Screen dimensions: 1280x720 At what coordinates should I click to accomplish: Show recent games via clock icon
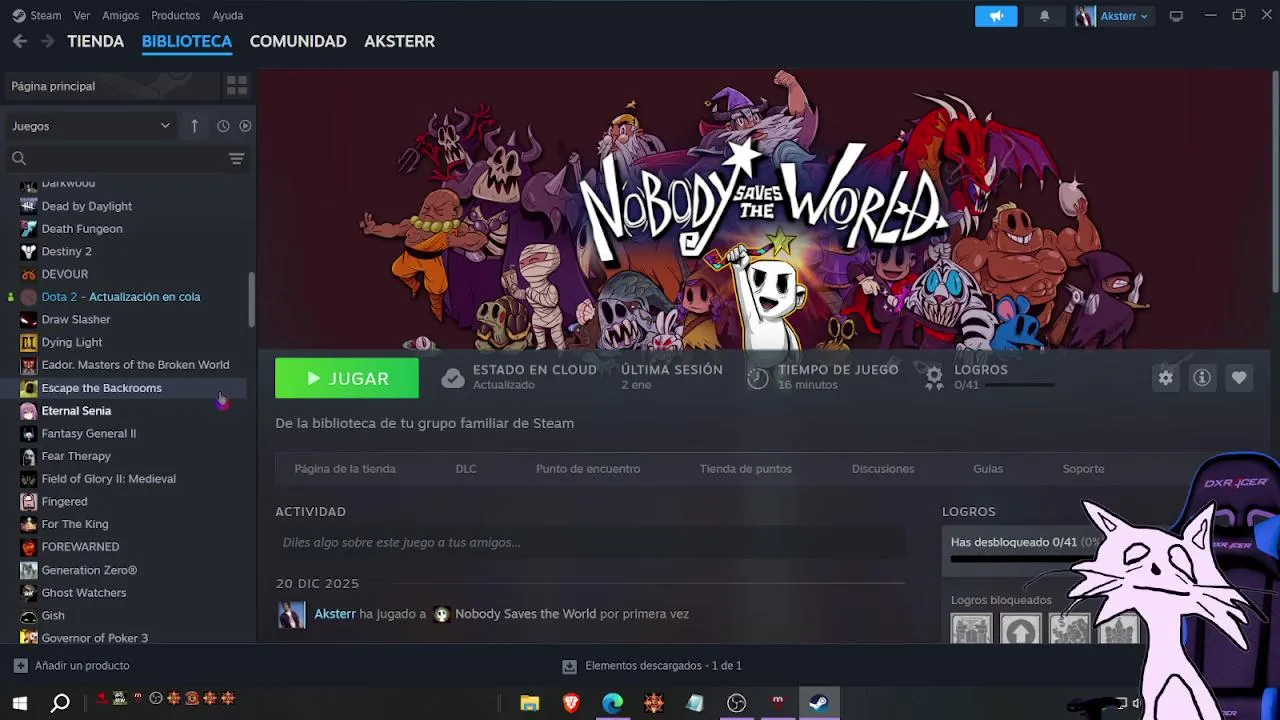tap(223, 126)
